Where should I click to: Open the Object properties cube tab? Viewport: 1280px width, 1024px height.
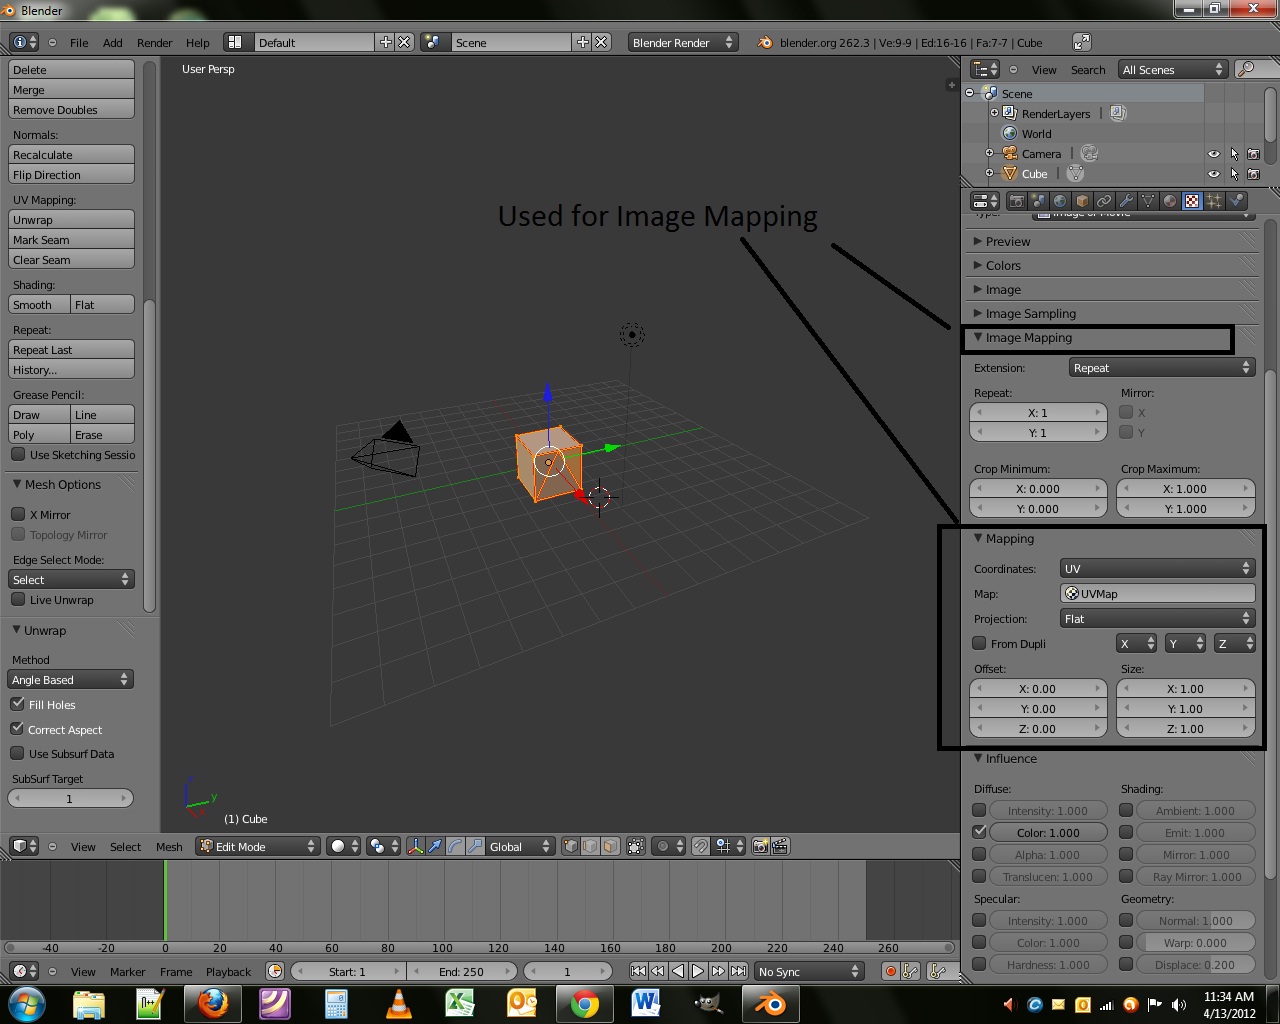point(1082,201)
